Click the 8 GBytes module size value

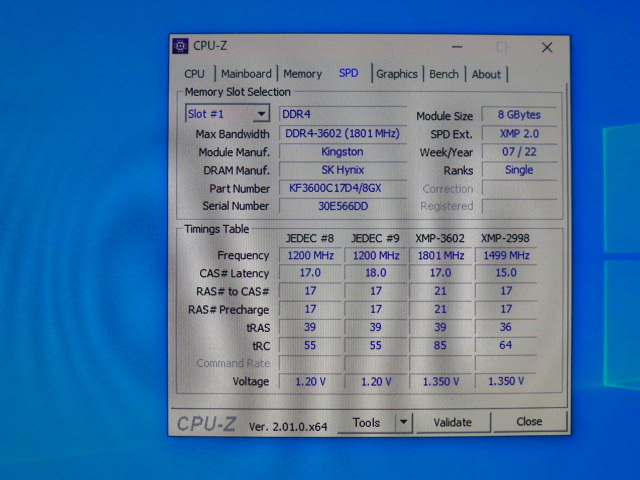pos(519,115)
